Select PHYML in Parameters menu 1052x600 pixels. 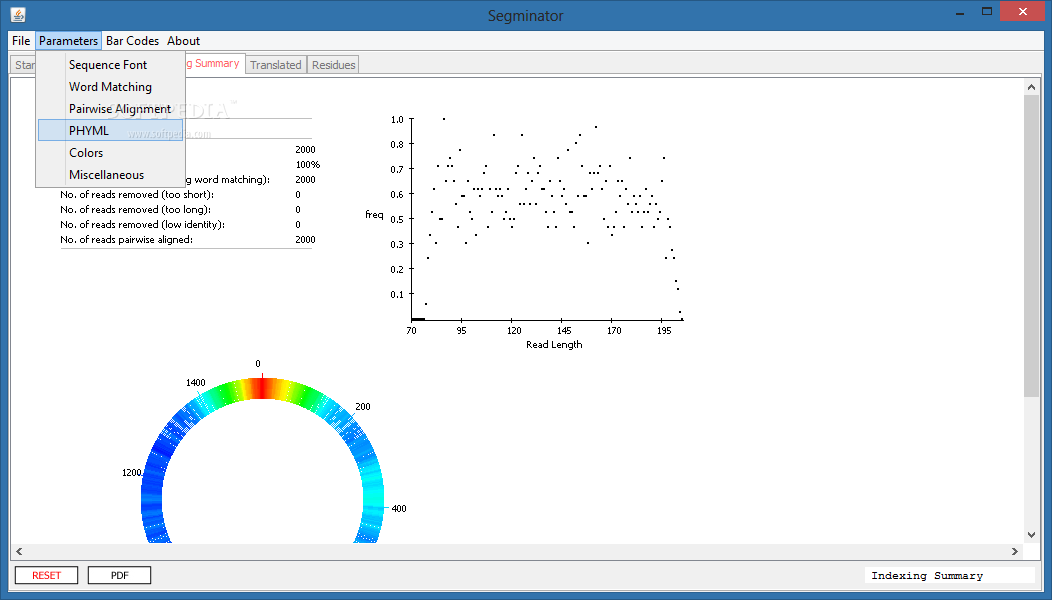pos(111,130)
